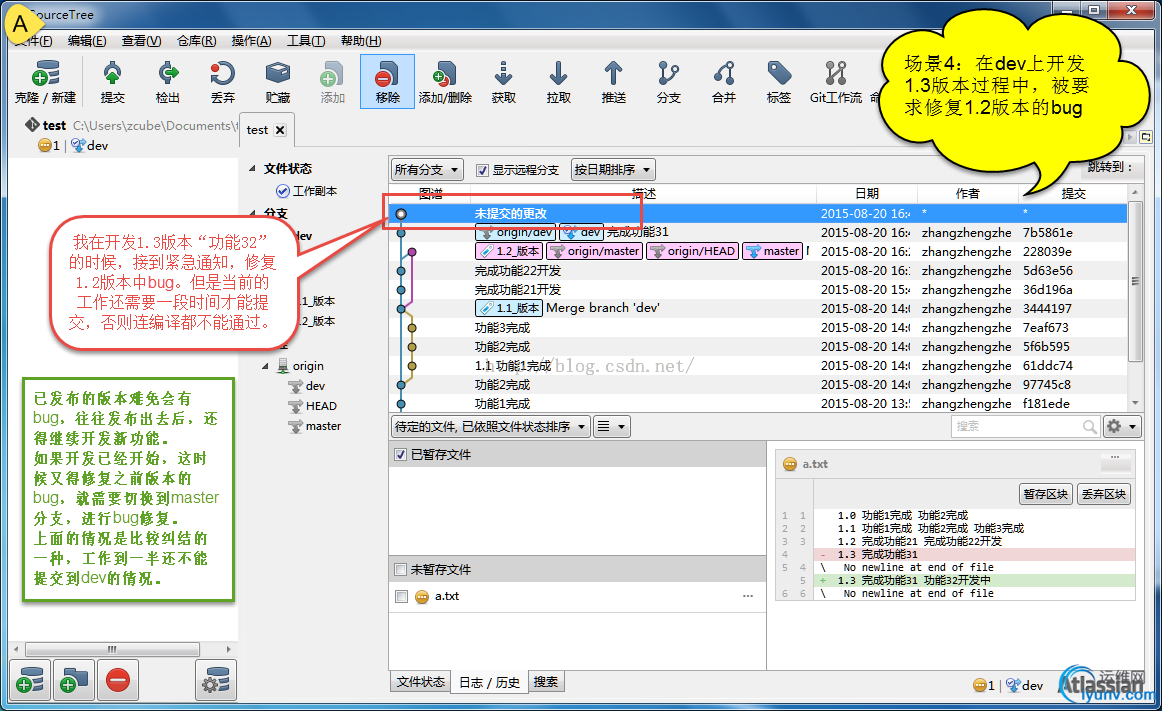
Task: Select the Working Copy (工作副本) tree item
Action: tap(307, 191)
